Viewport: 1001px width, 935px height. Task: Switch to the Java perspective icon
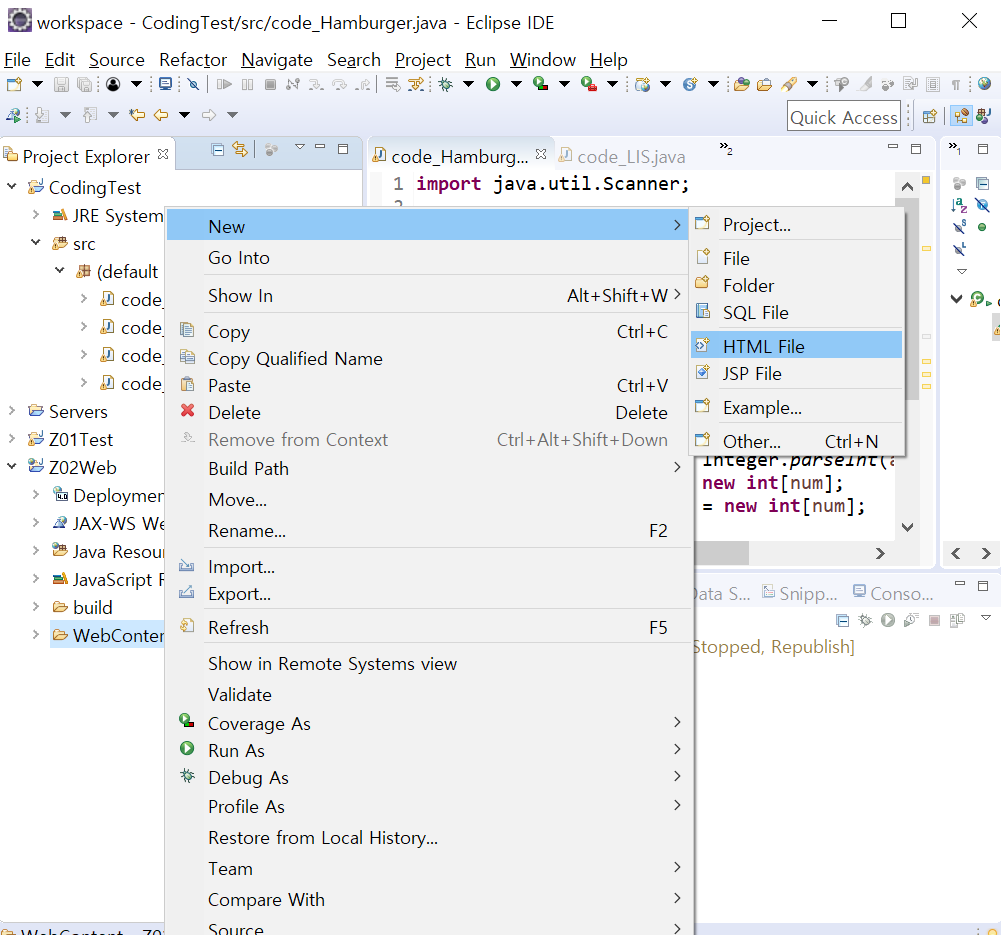coord(984,116)
